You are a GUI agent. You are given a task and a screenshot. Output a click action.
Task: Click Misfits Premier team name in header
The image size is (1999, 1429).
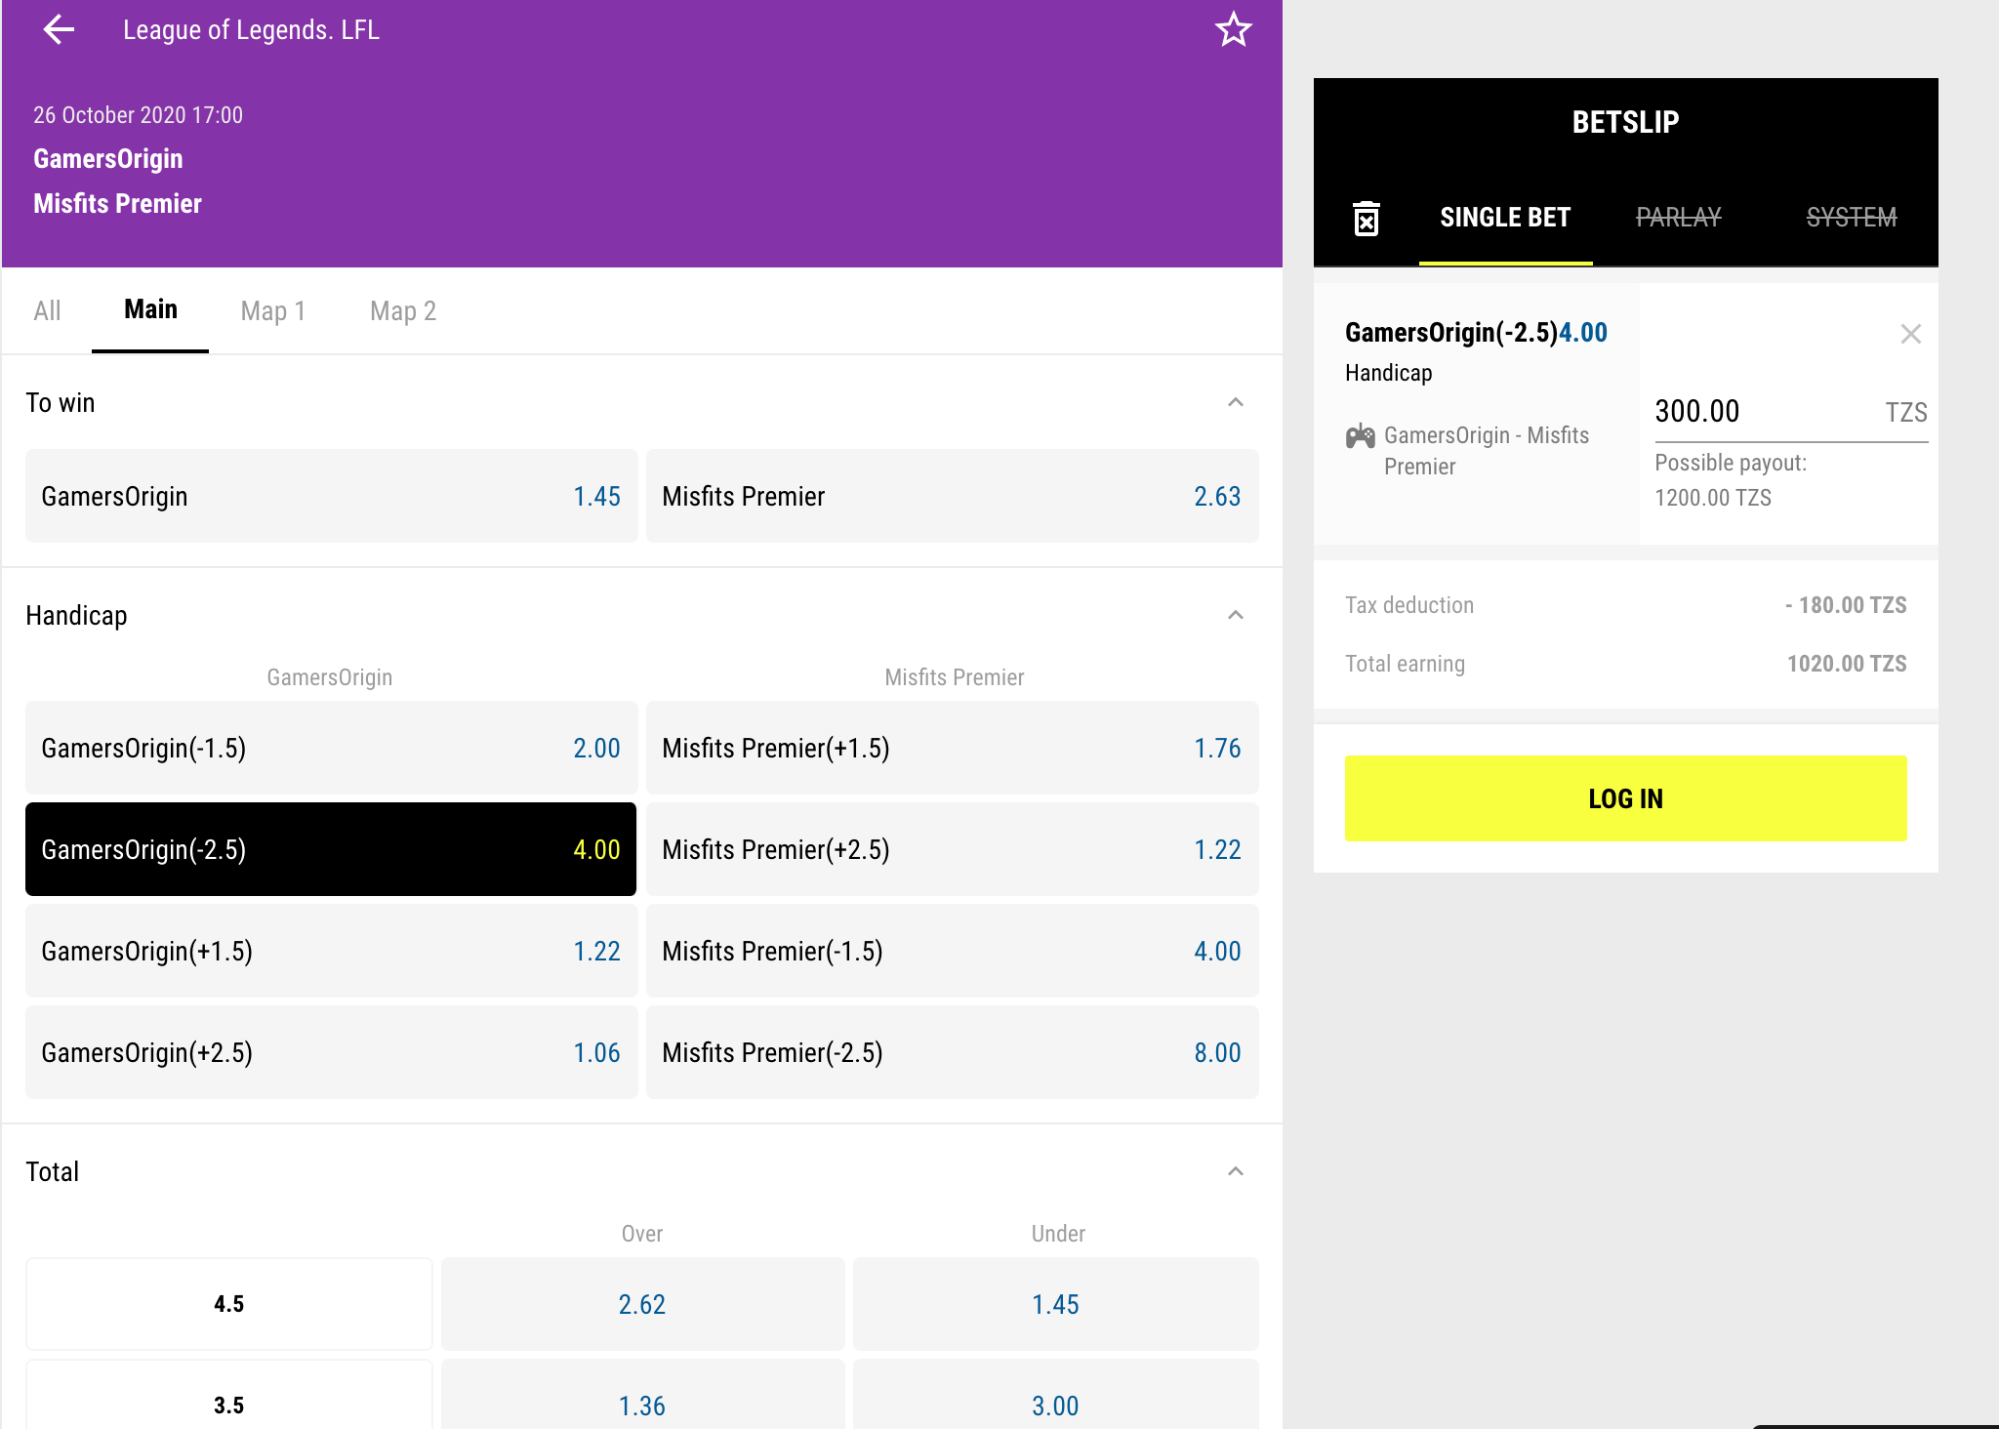pyautogui.click(x=117, y=204)
